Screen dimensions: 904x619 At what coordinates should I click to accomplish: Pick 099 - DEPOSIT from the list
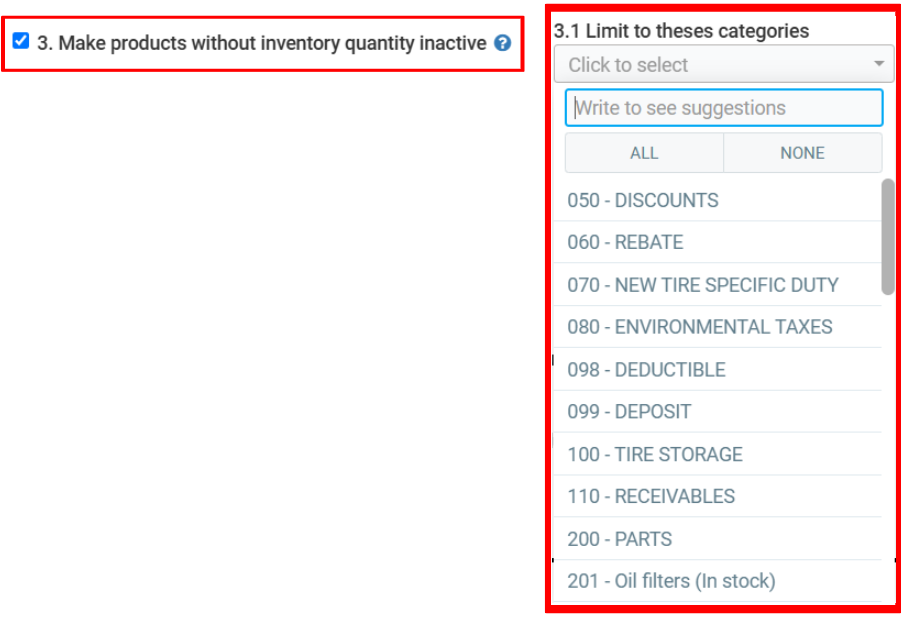click(629, 412)
